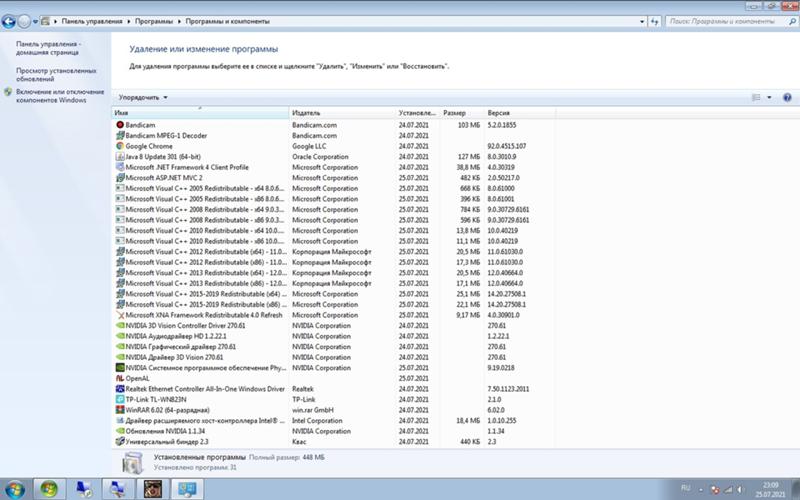Click the Microsoft XNA Framework row icon
Viewport: 800px width, 500px height.
[120, 315]
